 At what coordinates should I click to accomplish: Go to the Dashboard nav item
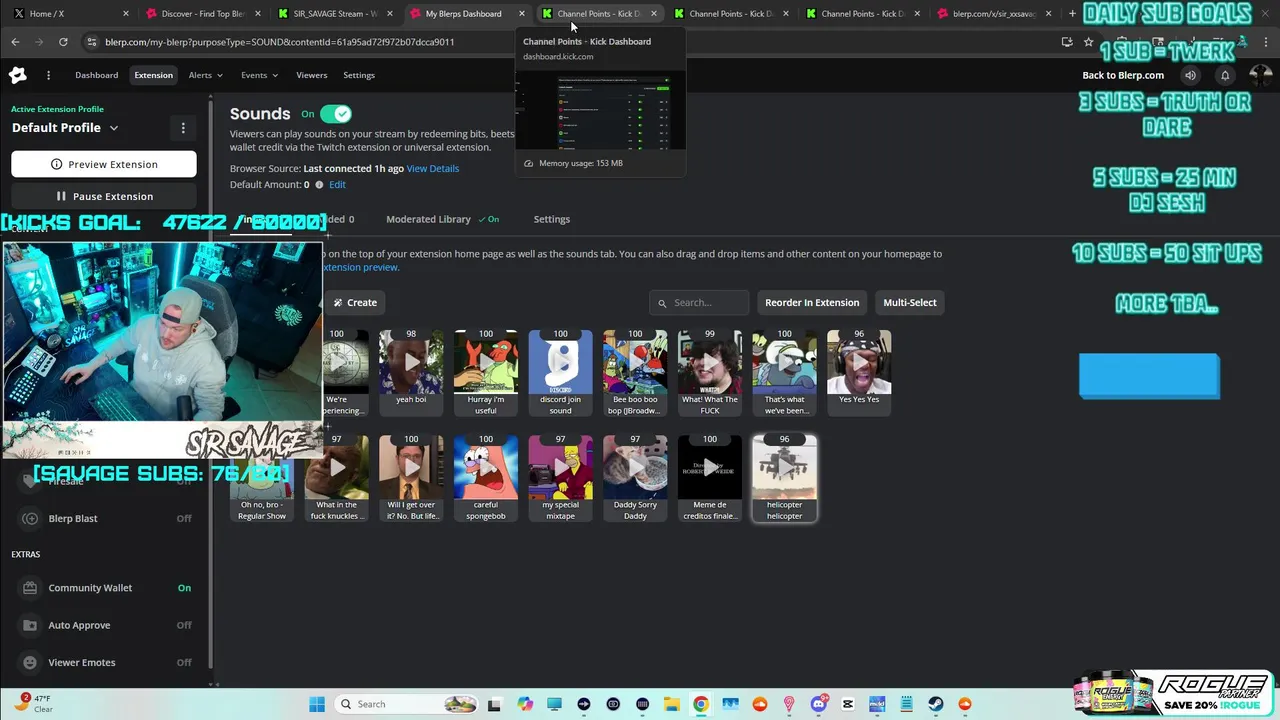[x=96, y=75]
